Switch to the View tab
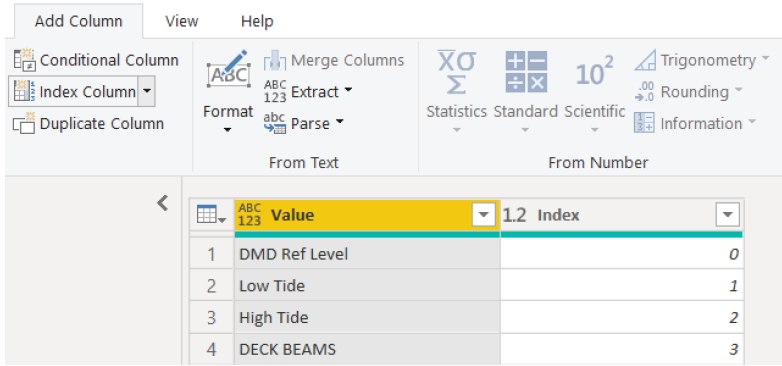This screenshot has height=366, width=782. pyautogui.click(x=182, y=21)
